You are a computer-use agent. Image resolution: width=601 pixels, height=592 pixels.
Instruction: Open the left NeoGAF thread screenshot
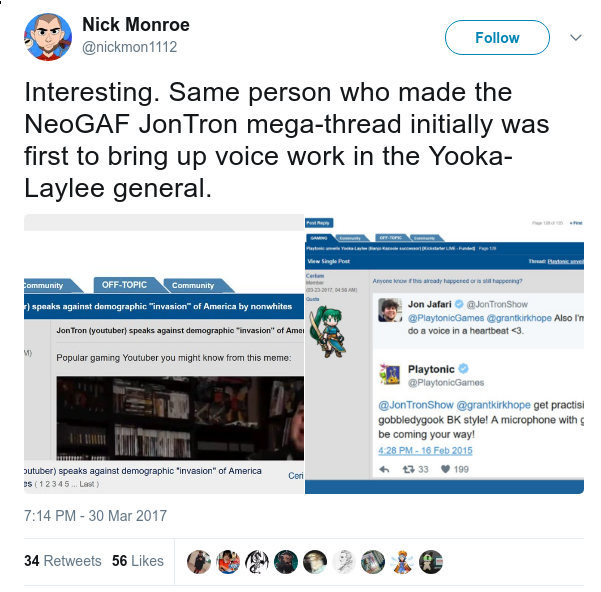coord(164,354)
